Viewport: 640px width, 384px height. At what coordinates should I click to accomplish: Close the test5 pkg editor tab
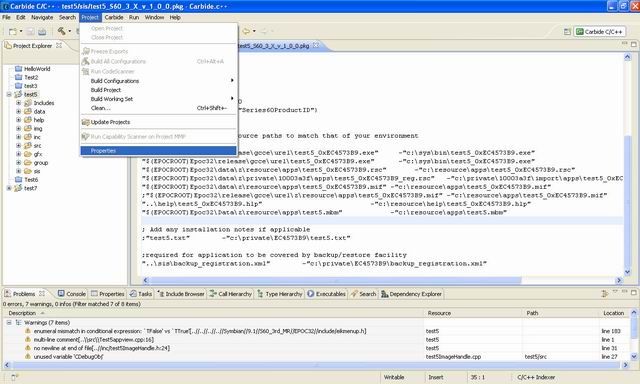(x=316, y=45)
